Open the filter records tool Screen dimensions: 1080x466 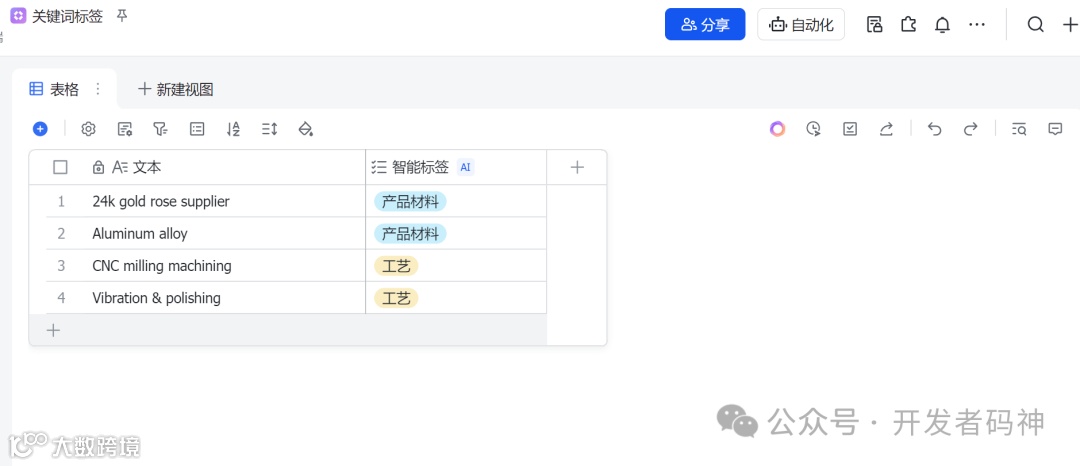click(x=160, y=129)
